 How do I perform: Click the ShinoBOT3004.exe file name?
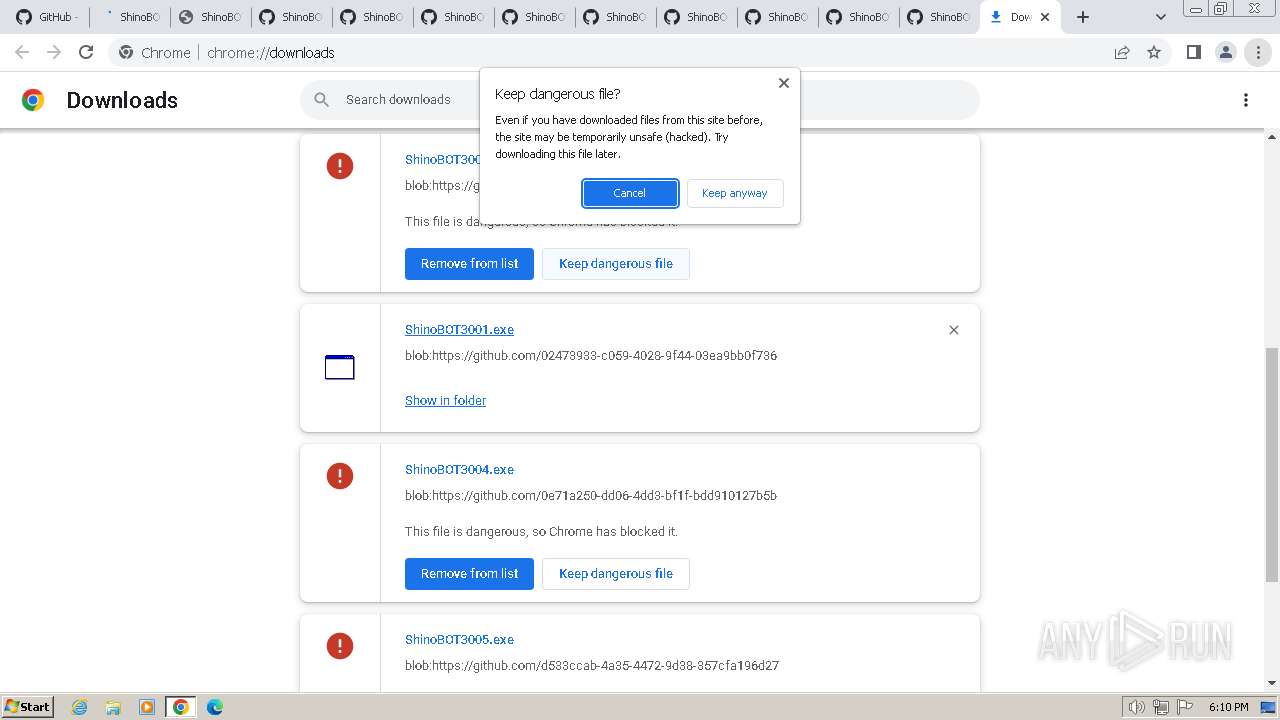coord(459,469)
